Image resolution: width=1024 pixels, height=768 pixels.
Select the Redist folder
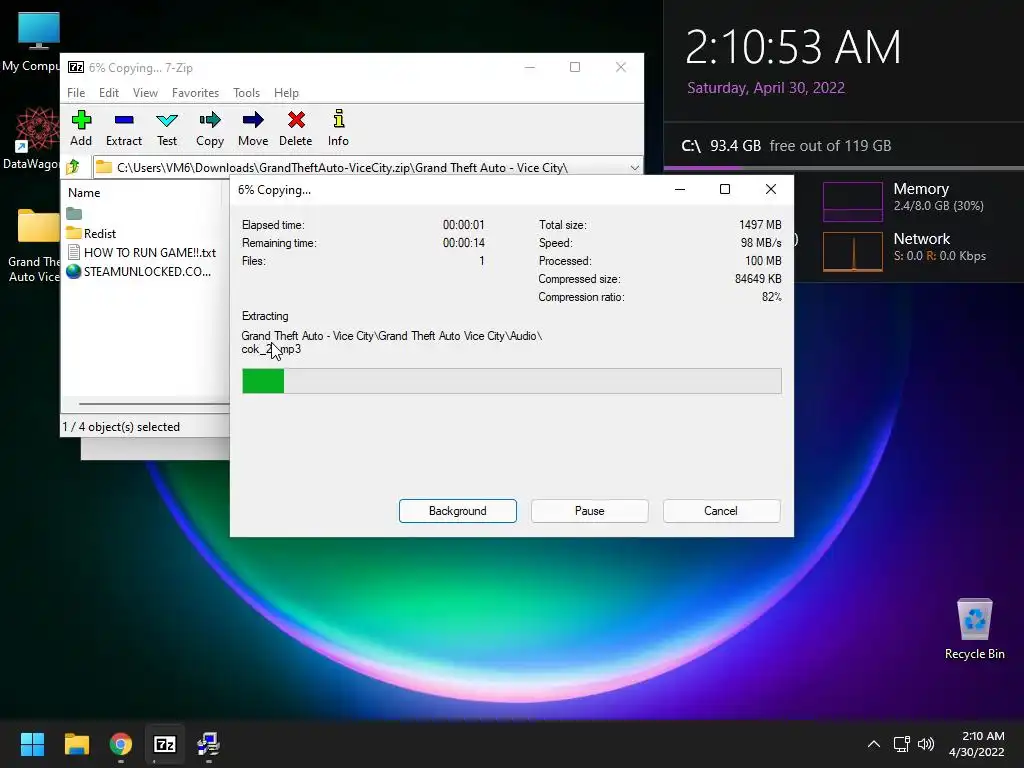click(91, 233)
